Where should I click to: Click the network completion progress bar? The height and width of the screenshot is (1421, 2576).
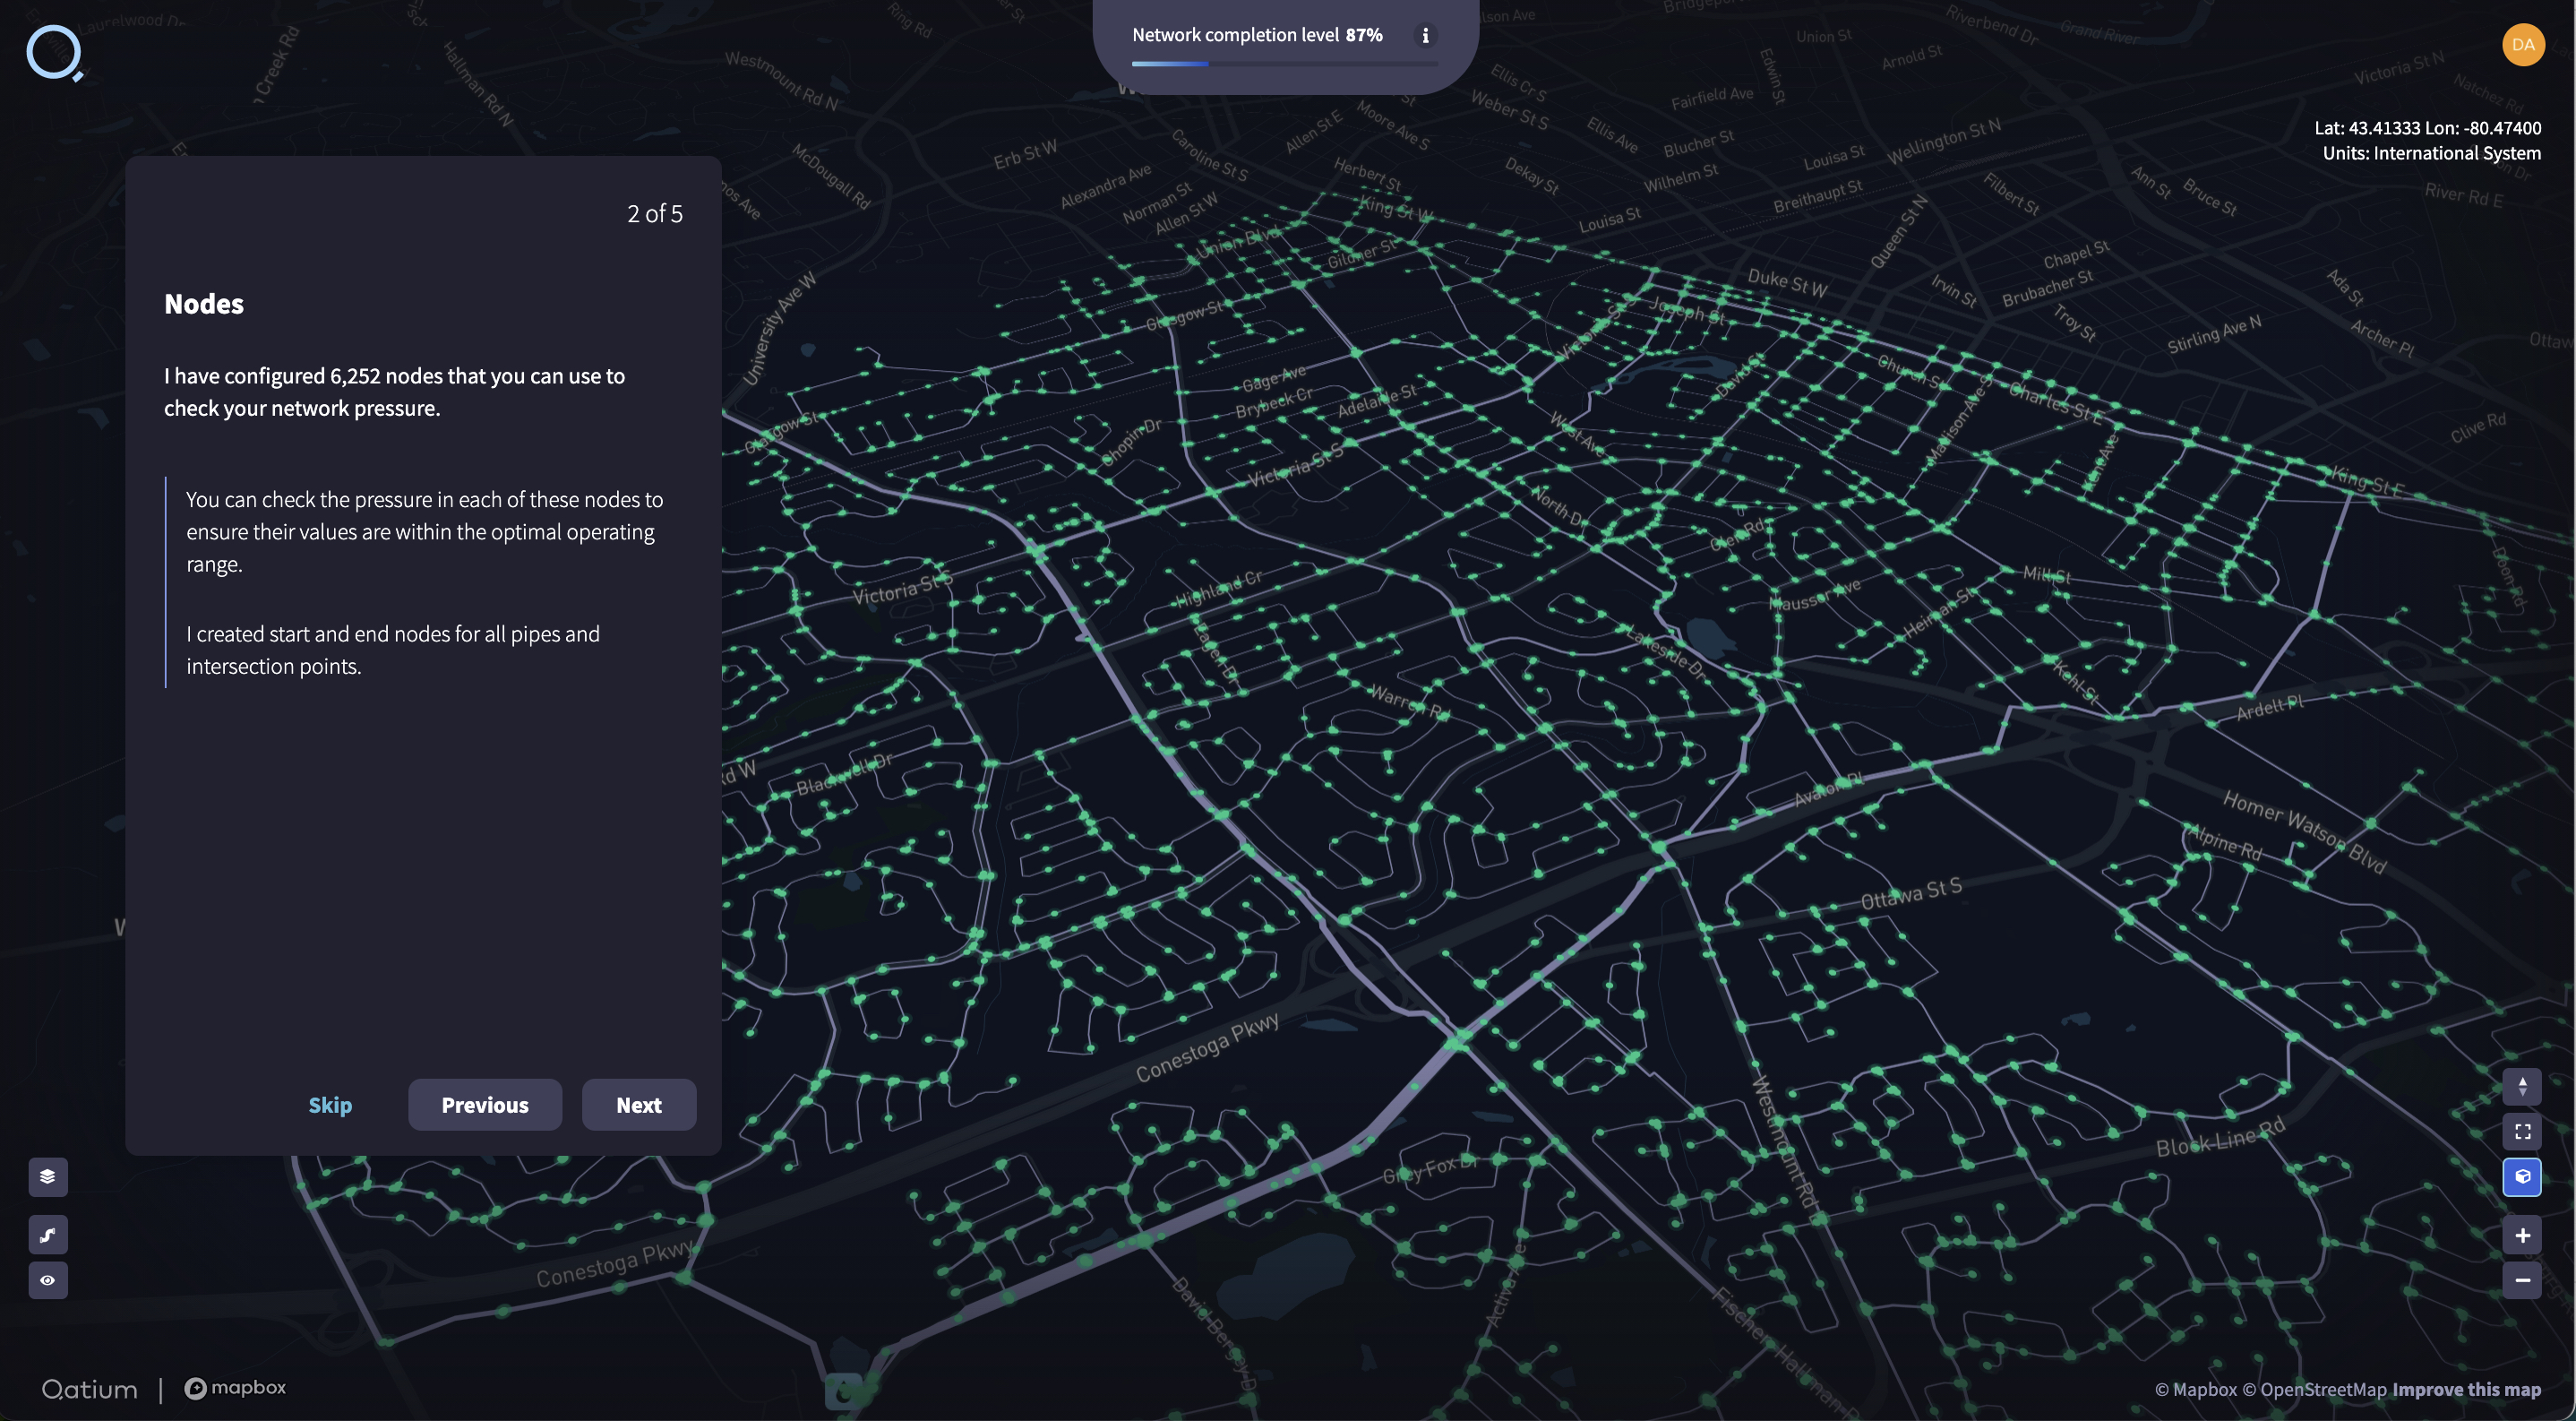pos(1284,64)
